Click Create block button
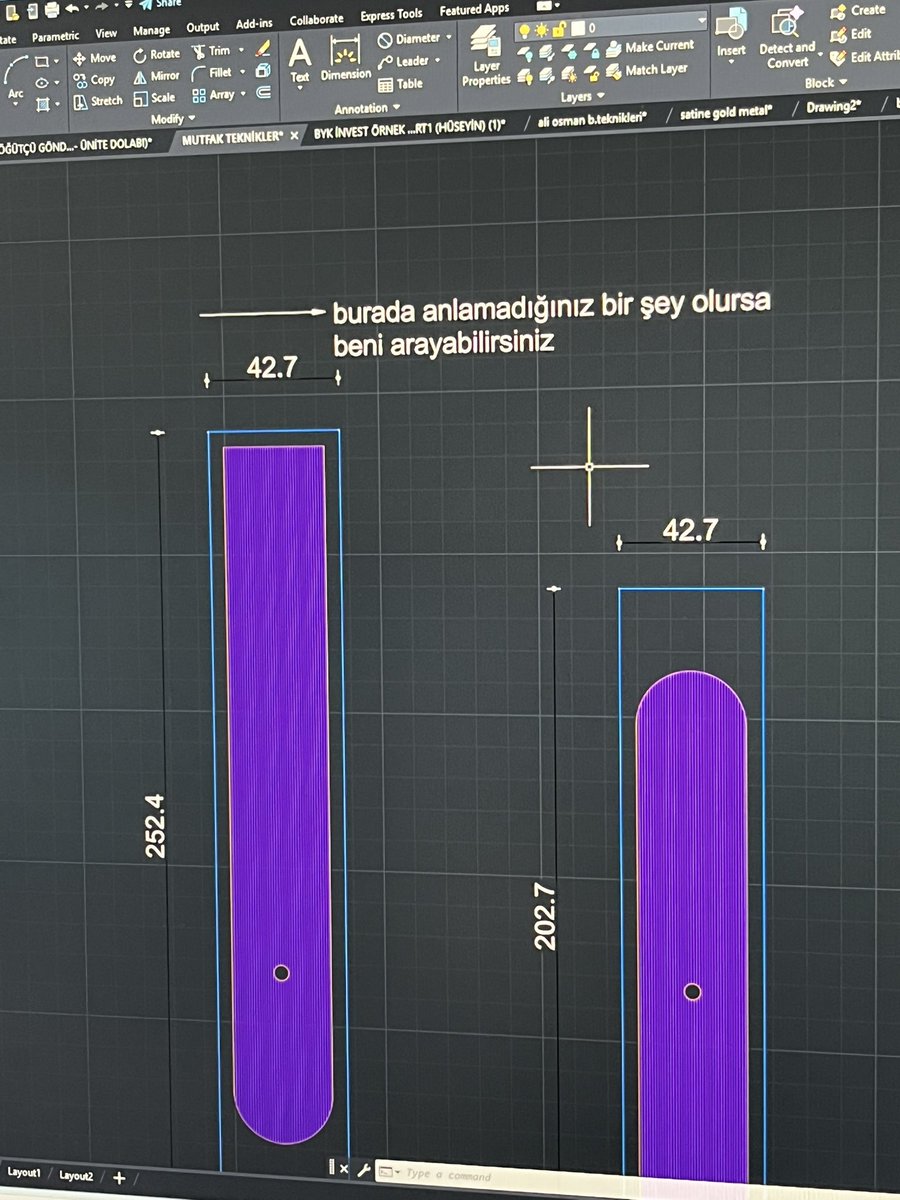900x1200 pixels. (858, 10)
